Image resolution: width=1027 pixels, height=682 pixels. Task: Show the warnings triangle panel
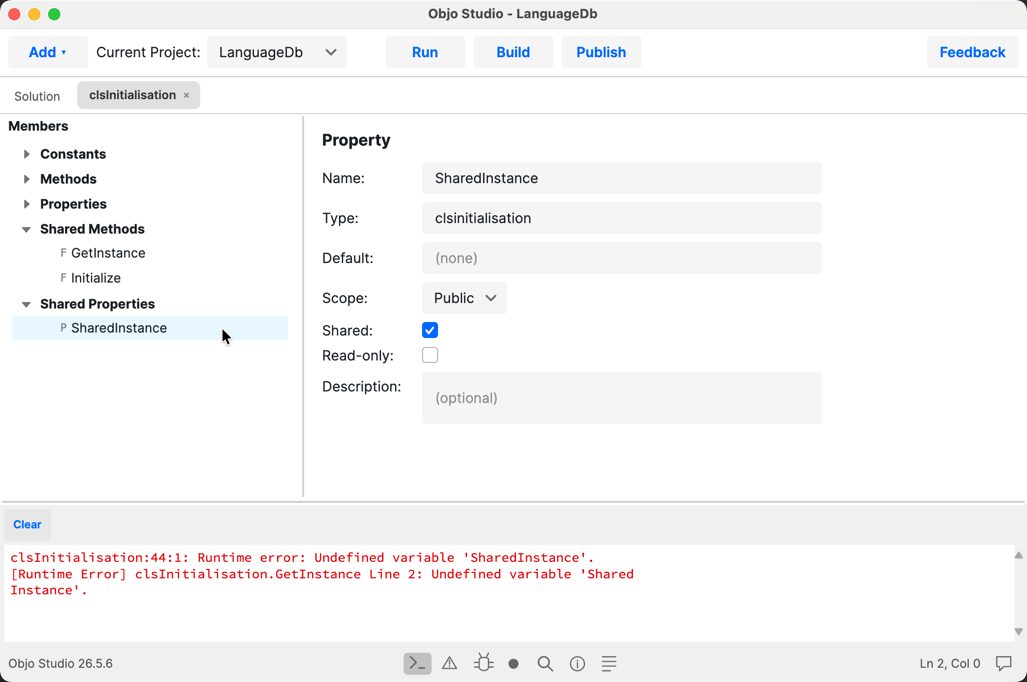449,664
